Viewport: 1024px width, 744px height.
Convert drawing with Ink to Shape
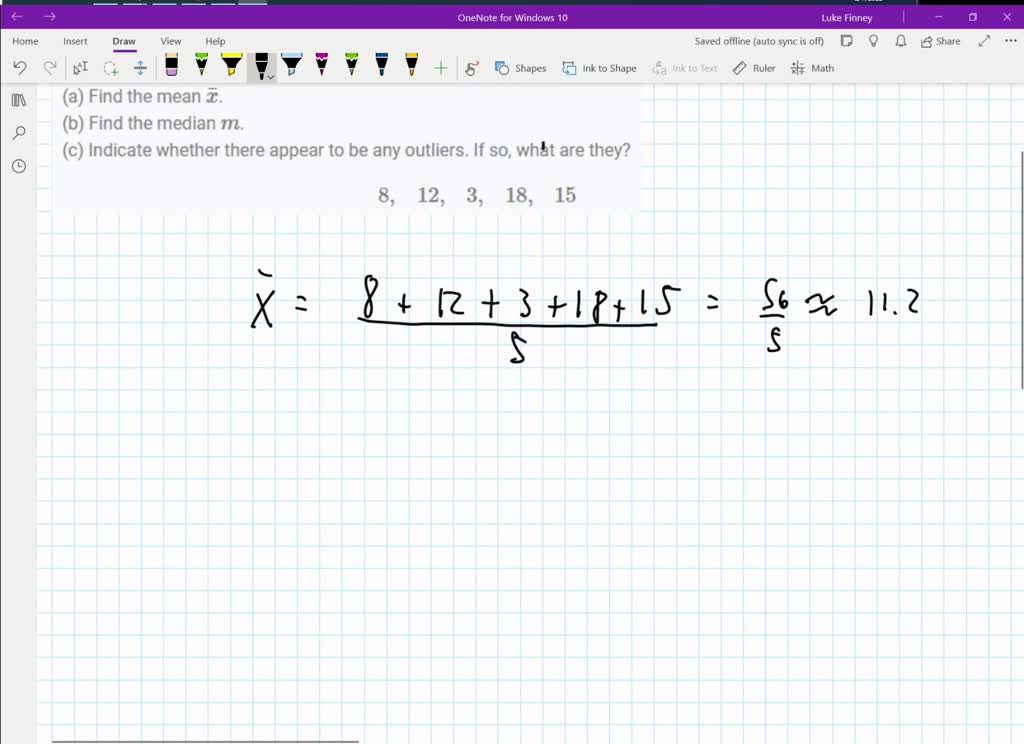[597, 67]
